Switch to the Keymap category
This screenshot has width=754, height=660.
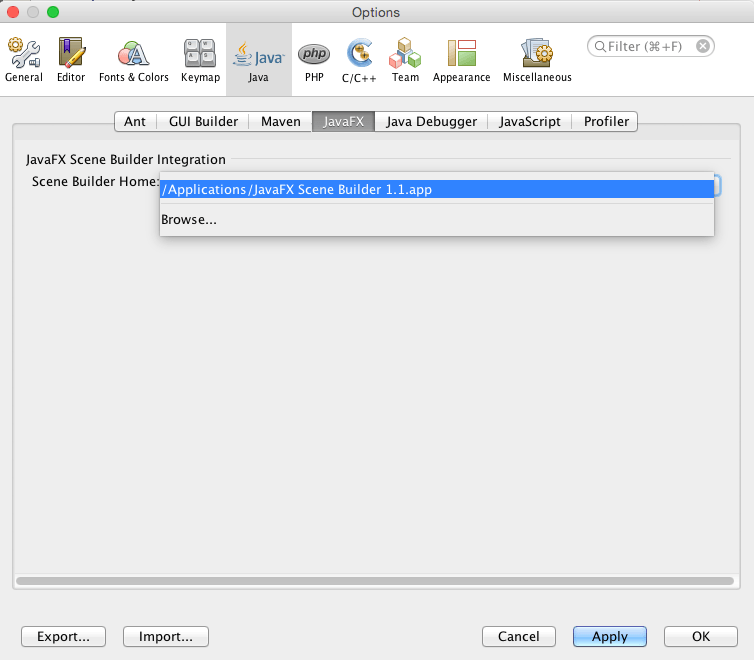(200, 60)
